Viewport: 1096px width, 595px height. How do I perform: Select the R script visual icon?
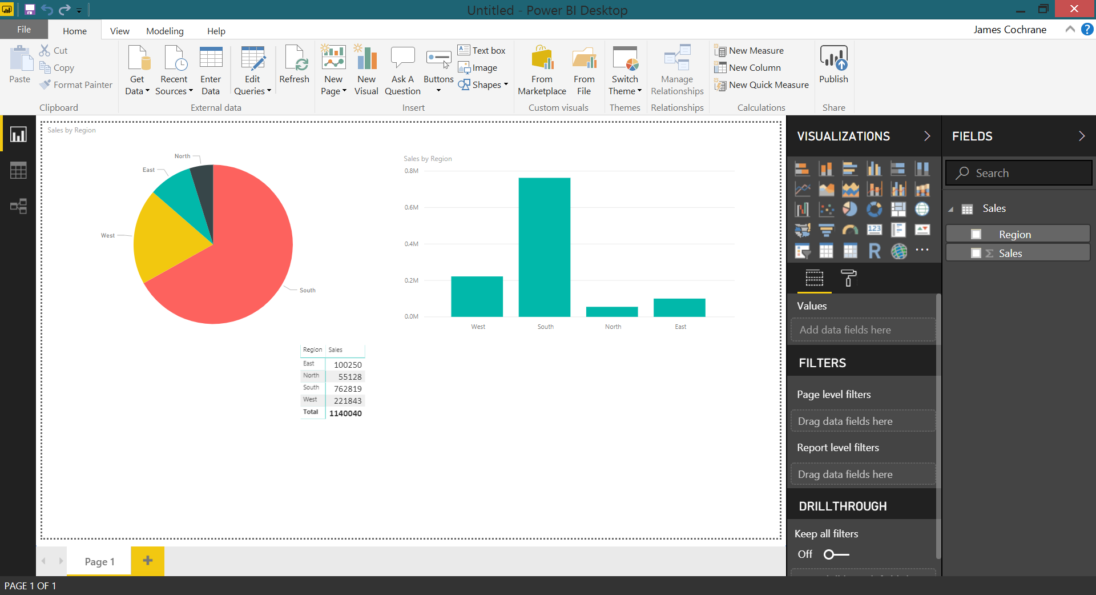click(x=875, y=250)
